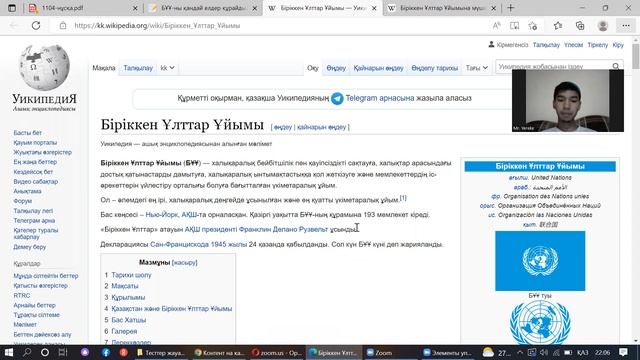640x360 pixels.
Task: Open the taskbar clock showing 22:06
Action: (x=602, y=352)
